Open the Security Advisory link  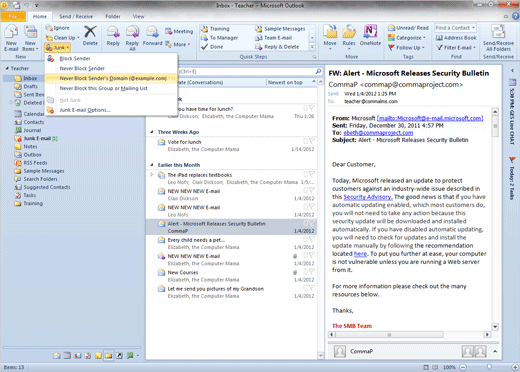coord(368,197)
